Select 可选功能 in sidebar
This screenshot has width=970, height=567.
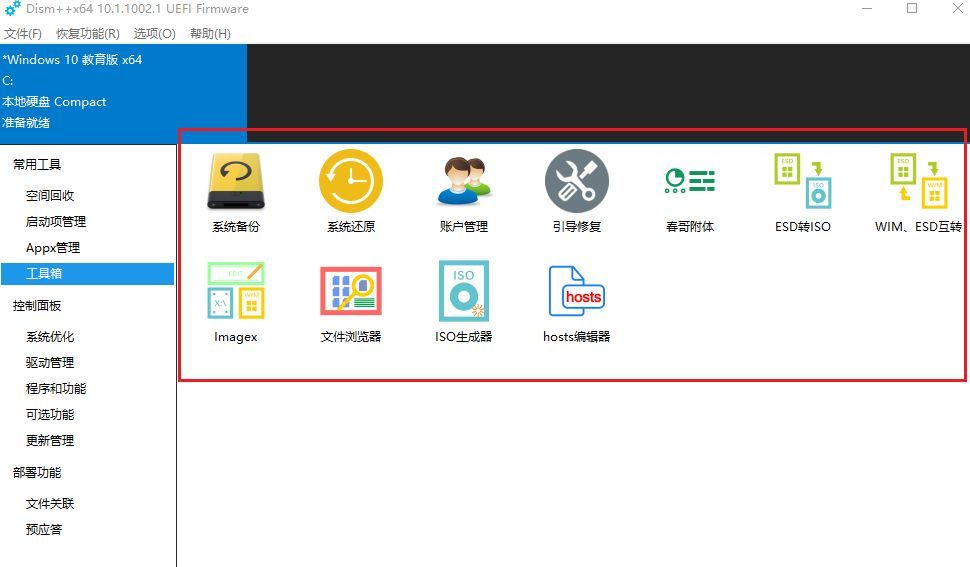click(50, 414)
